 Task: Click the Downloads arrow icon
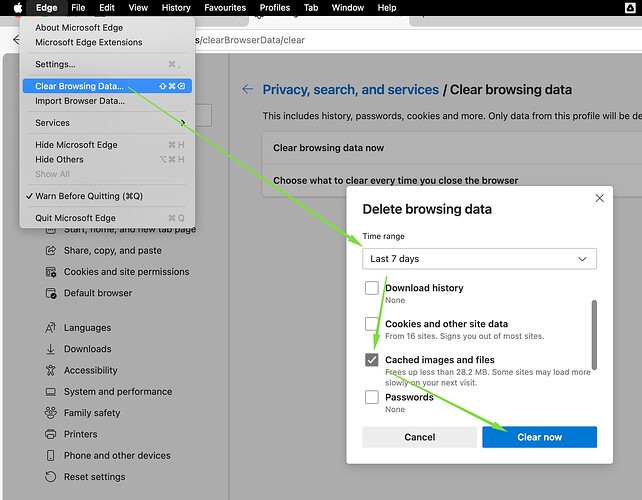(x=50, y=349)
